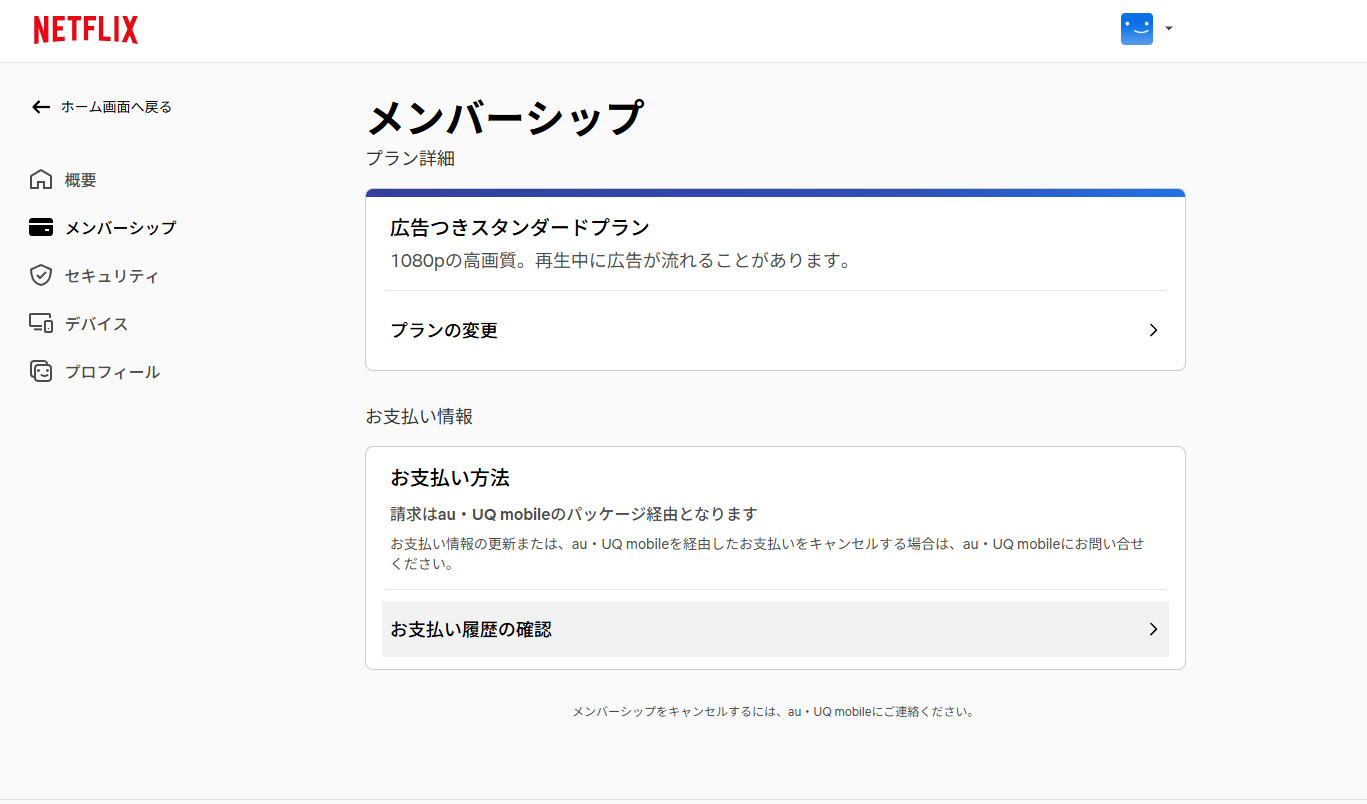Select メンバーシップ in the sidebar
This screenshot has height=804, width=1367.
pyautogui.click(x=120, y=227)
